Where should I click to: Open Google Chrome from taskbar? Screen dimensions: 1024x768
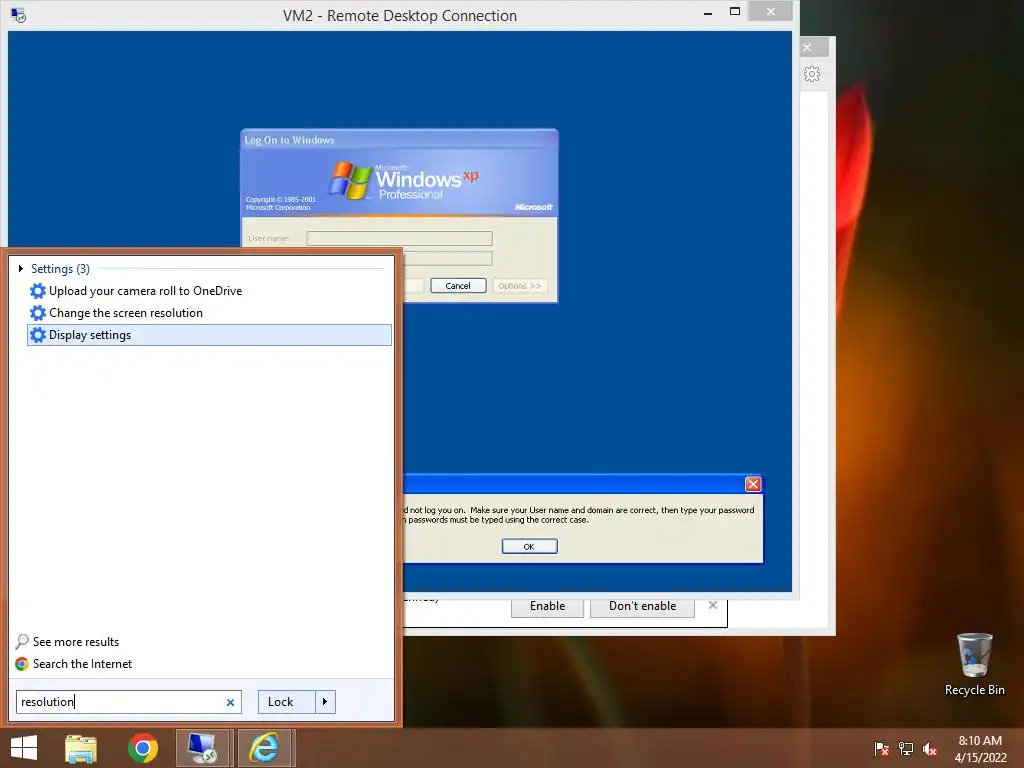click(x=142, y=748)
